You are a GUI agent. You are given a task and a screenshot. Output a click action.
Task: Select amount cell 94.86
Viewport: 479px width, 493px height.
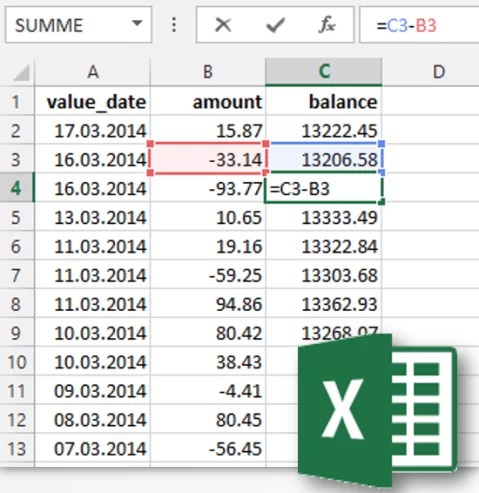pos(208,304)
